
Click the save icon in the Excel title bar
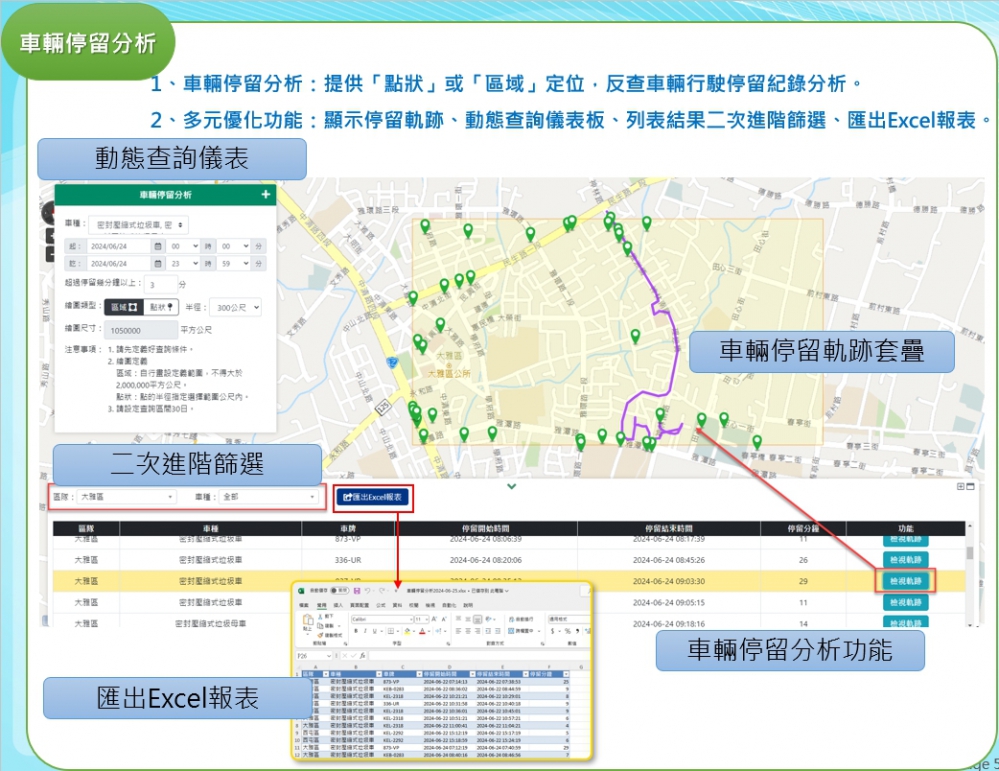click(x=356, y=592)
